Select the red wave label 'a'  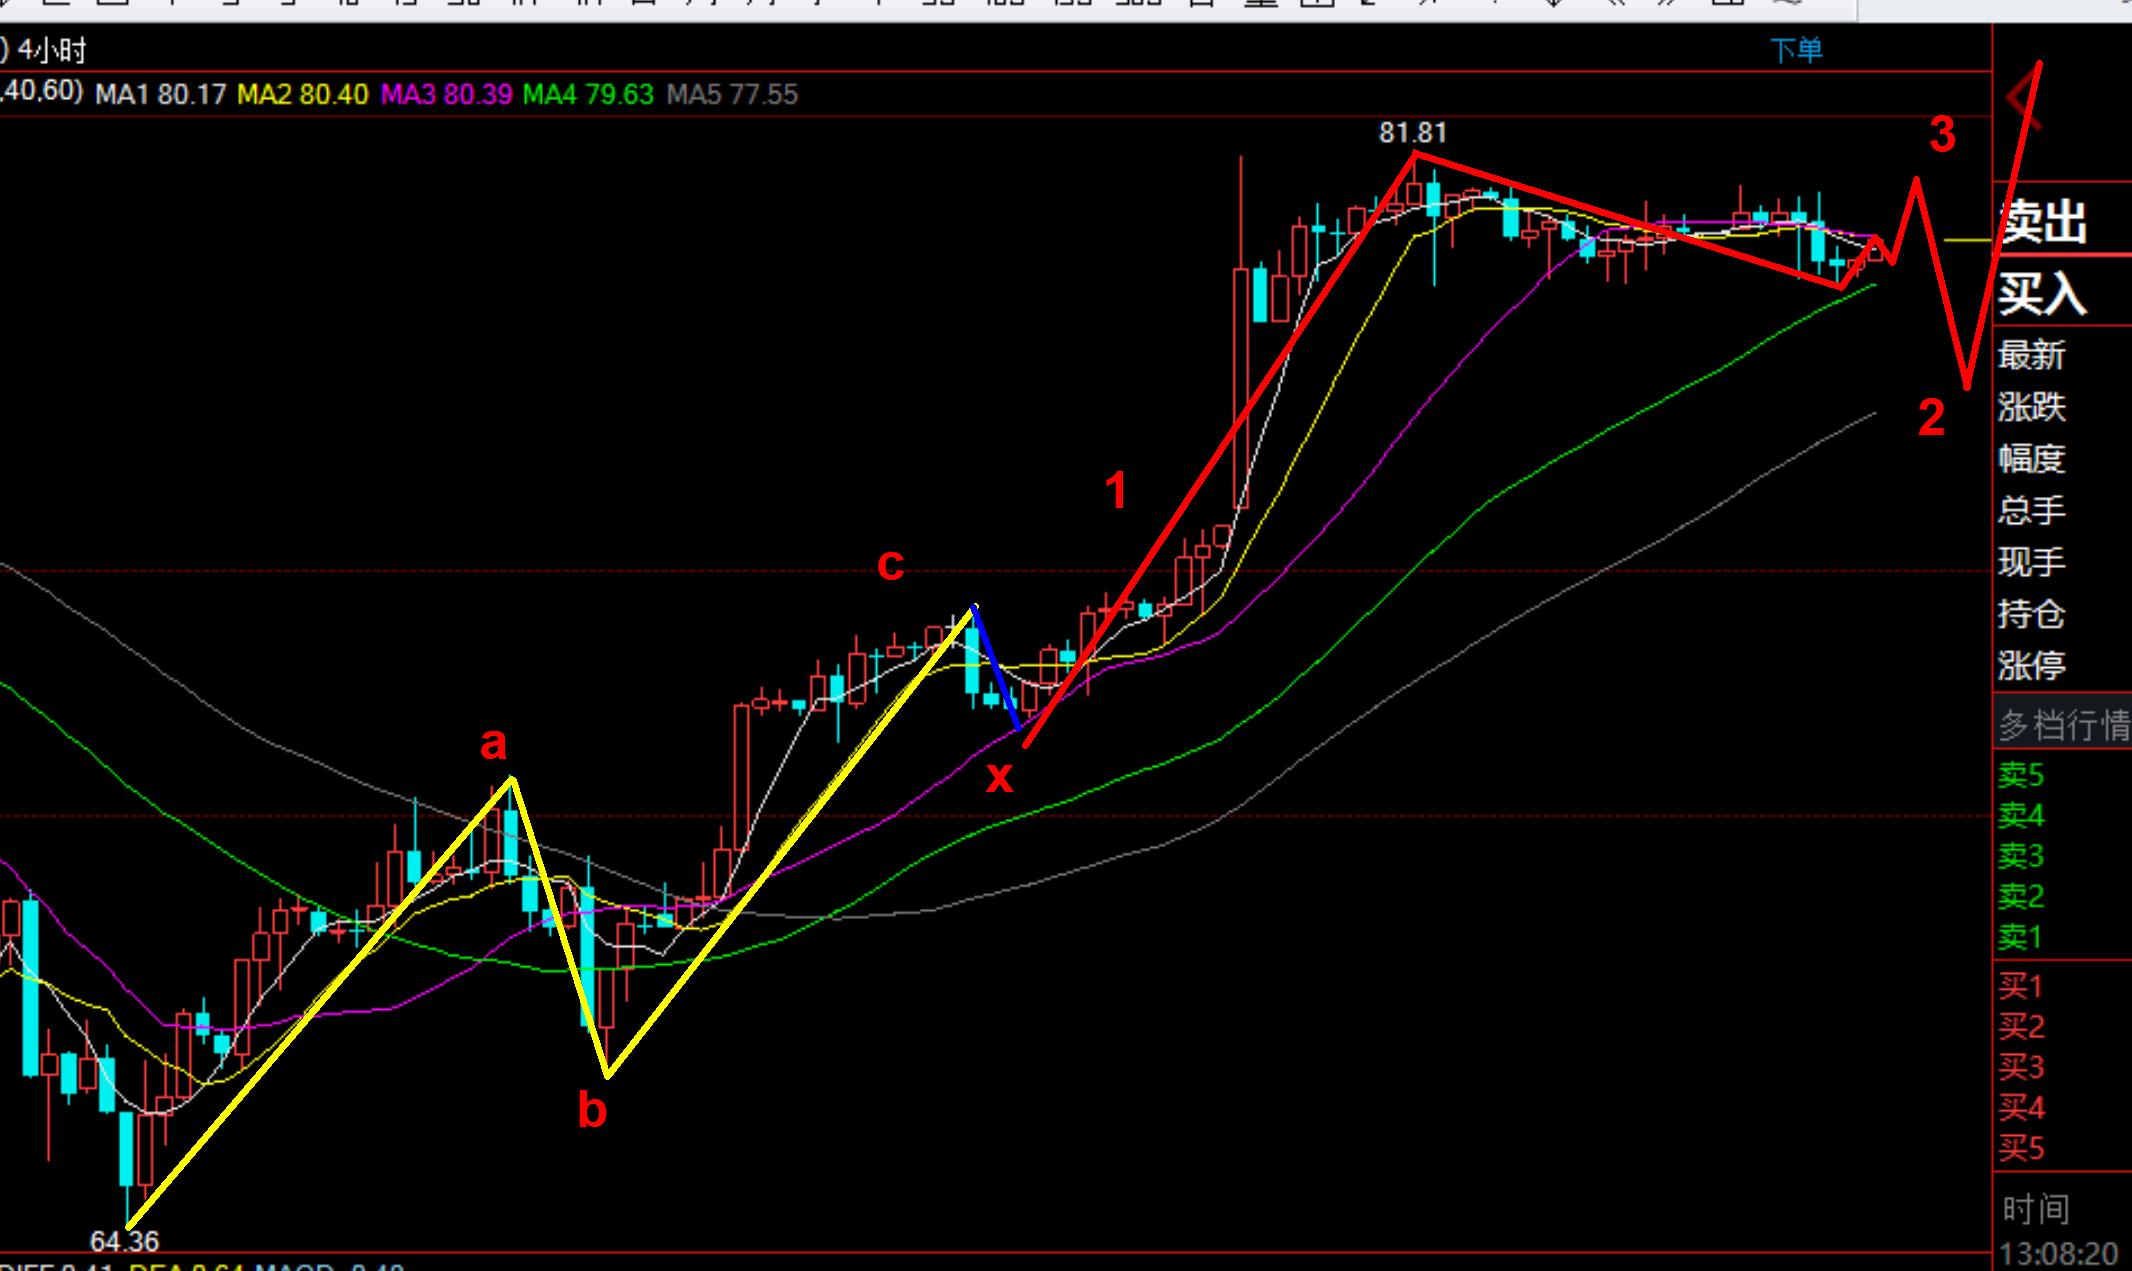(494, 744)
